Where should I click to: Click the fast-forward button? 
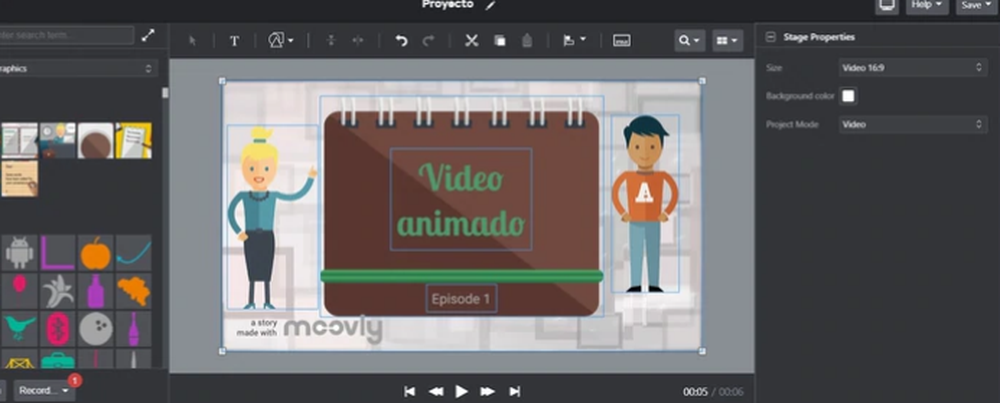tap(487, 392)
